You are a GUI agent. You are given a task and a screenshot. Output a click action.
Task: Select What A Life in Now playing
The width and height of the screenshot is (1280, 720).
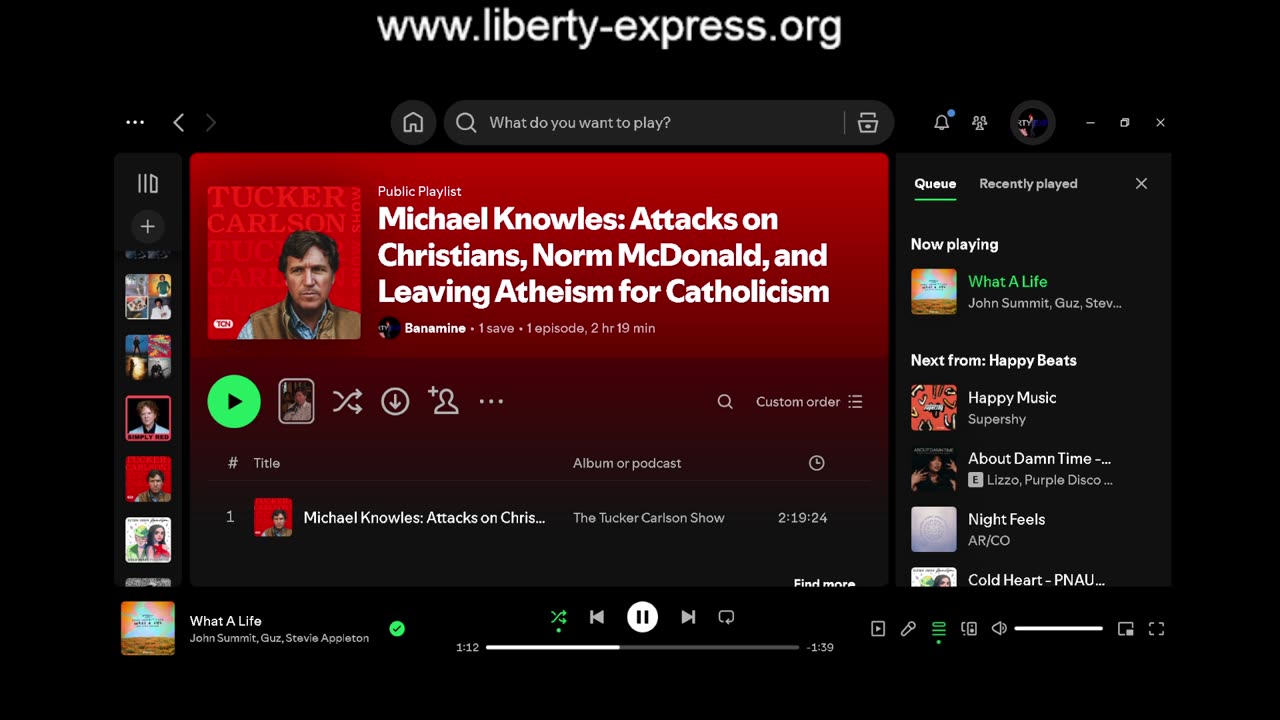[x=1033, y=291]
